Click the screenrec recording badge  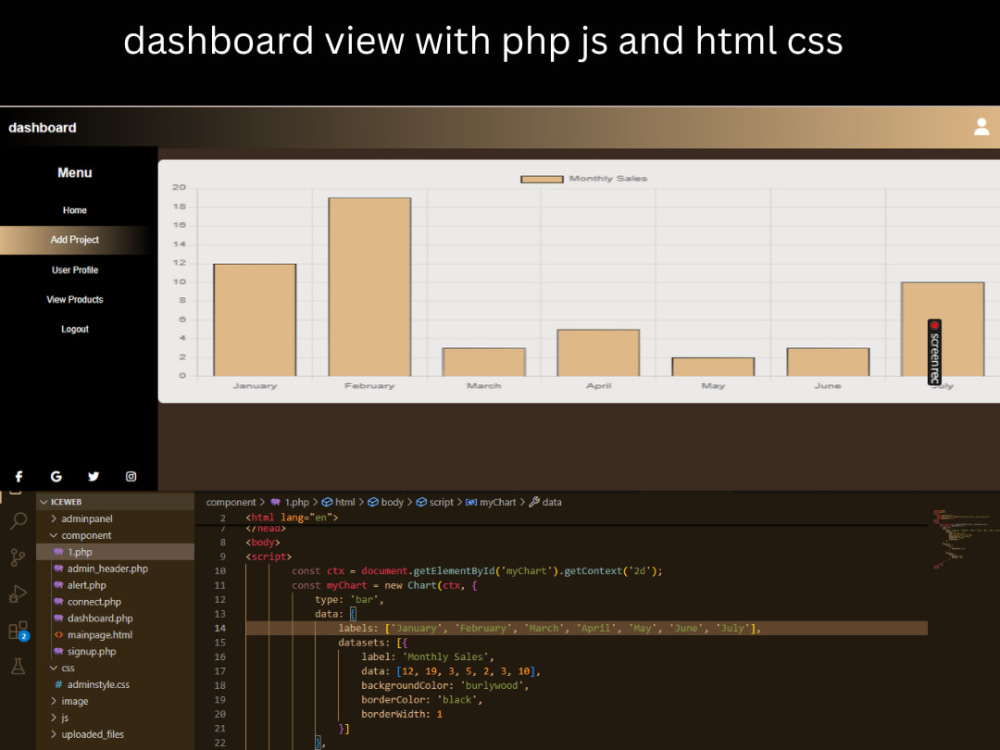934,352
